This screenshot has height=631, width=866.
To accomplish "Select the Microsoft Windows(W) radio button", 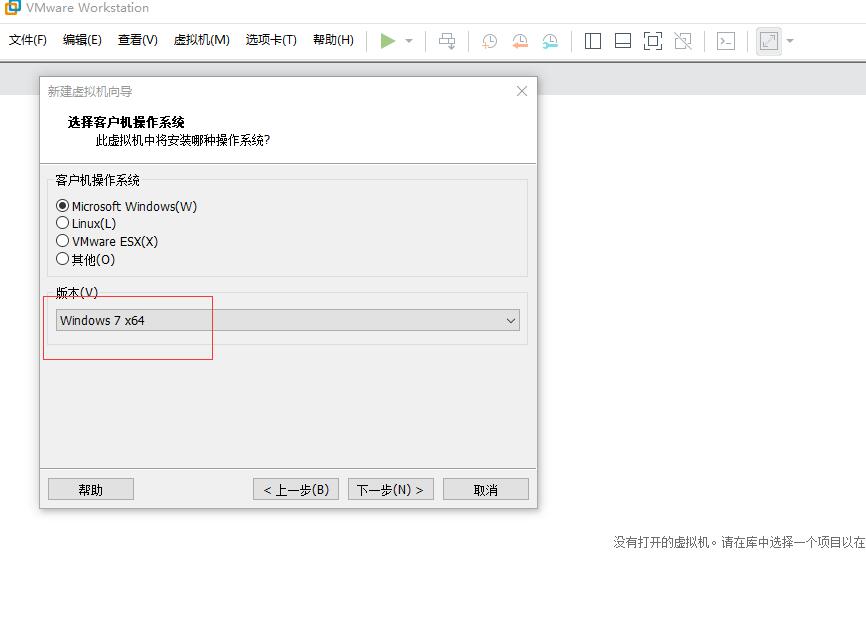I will point(62,206).
